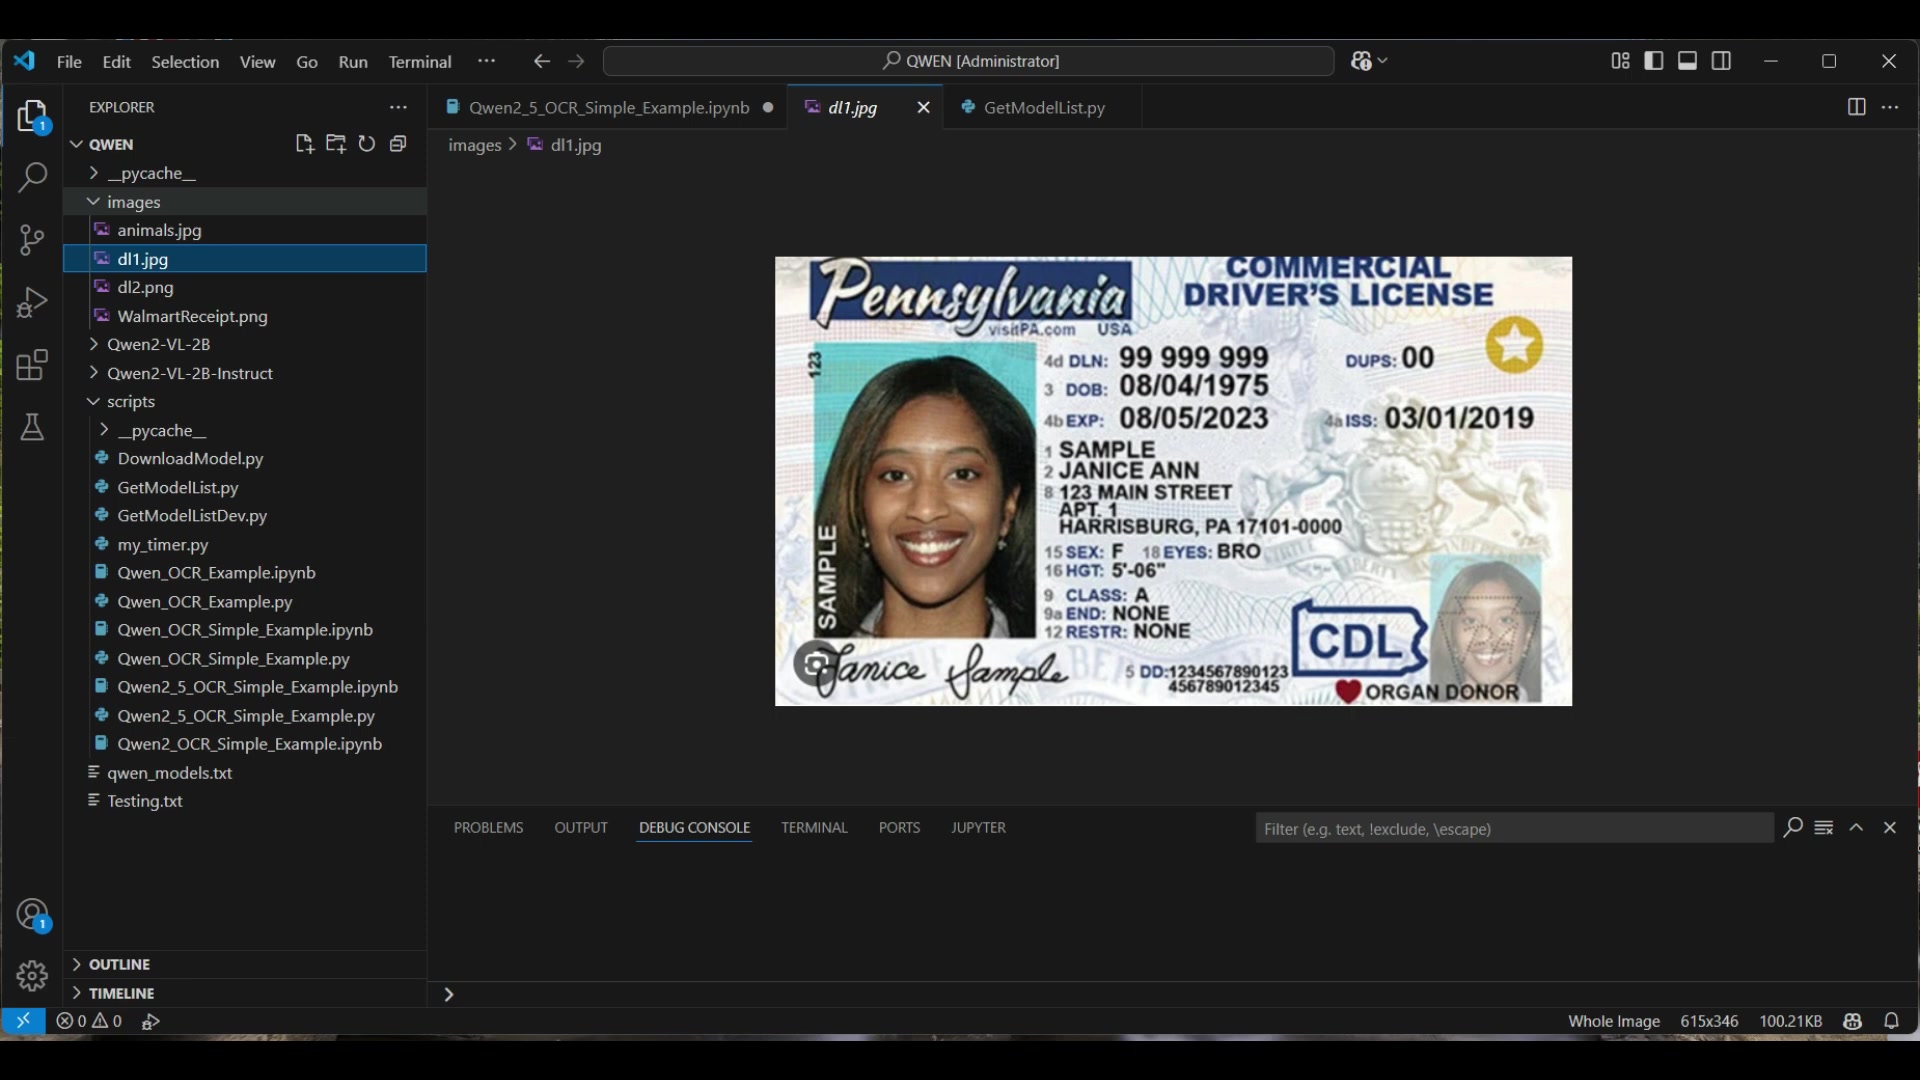Image resolution: width=1920 pixels, height=1080 pixels.
Task: Click the 'images' breadcrumb link
Action: [x=474, y=145]
